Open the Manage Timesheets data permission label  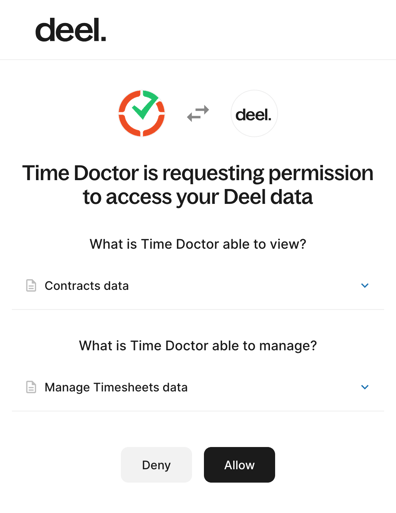[116, 387]
